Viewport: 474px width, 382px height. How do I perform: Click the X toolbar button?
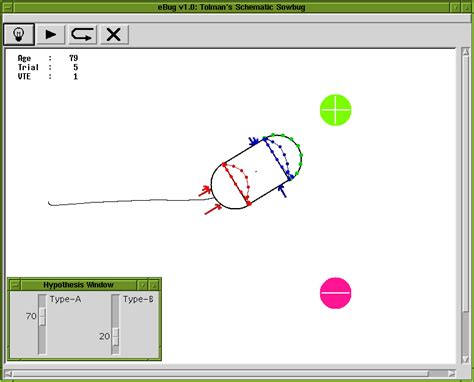click(114, 34)
